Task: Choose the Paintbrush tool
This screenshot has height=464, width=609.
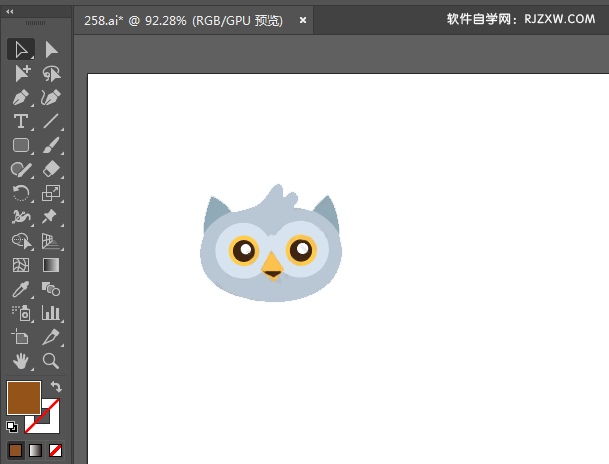Action: tap(51, 145)
